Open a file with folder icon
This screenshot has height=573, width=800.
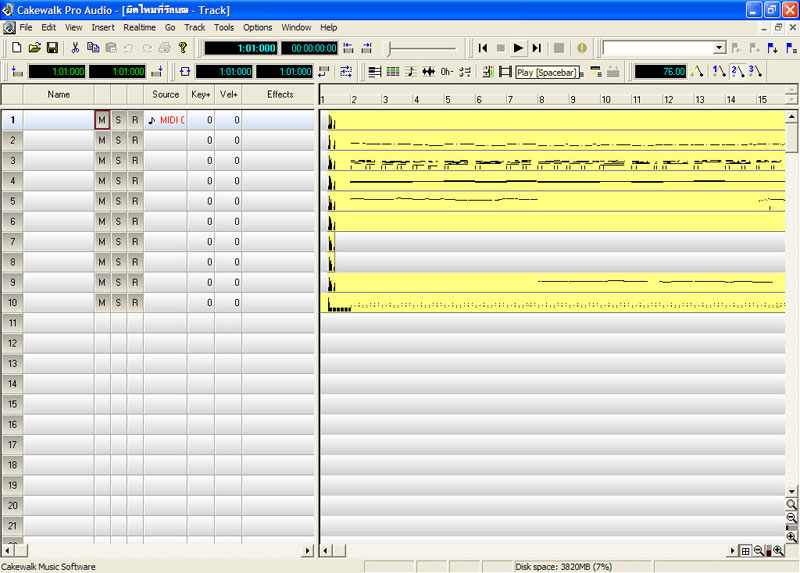click(34, 48)
